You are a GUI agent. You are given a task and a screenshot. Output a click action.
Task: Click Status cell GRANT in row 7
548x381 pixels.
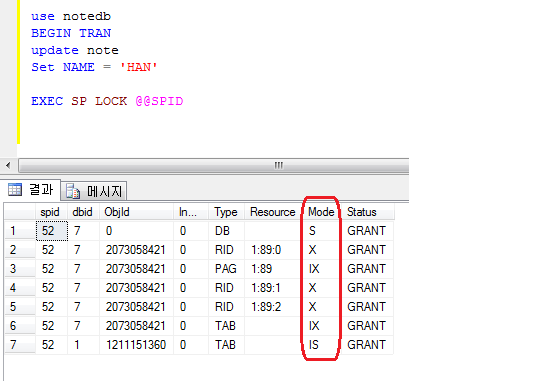tap(368, 345)
